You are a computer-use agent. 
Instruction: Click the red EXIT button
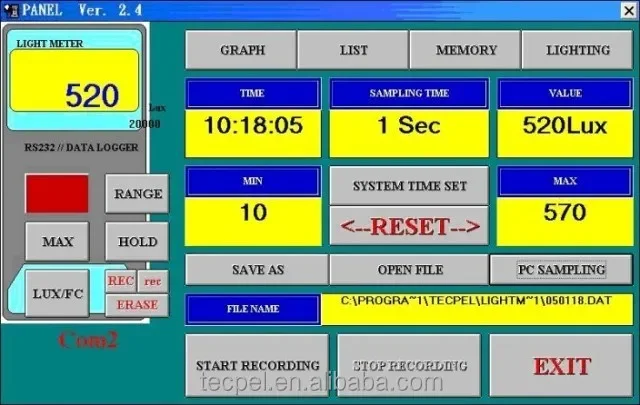[x=561, y=365]
